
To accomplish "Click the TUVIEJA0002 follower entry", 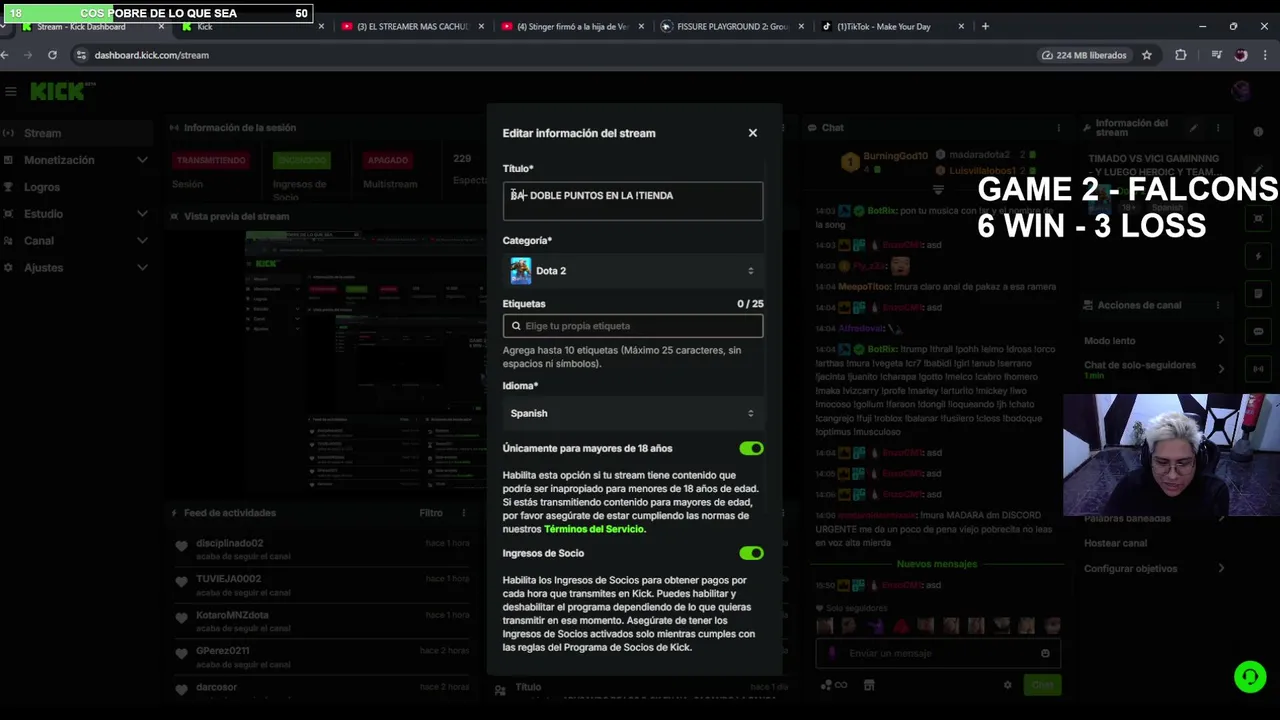I will click(320, 584).
